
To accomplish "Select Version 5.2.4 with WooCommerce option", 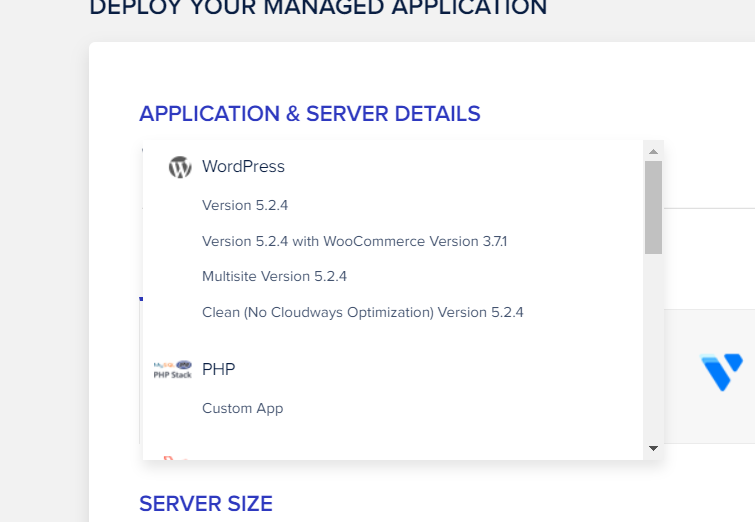I will coord(354,241).
